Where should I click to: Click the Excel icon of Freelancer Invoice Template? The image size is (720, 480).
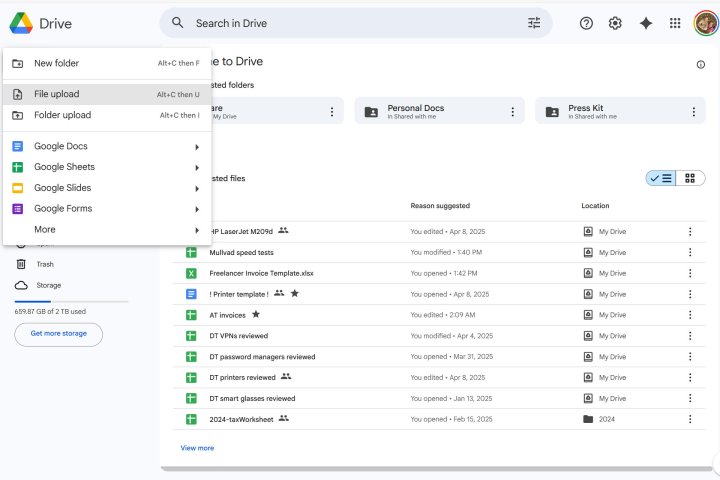click(191, 273)
